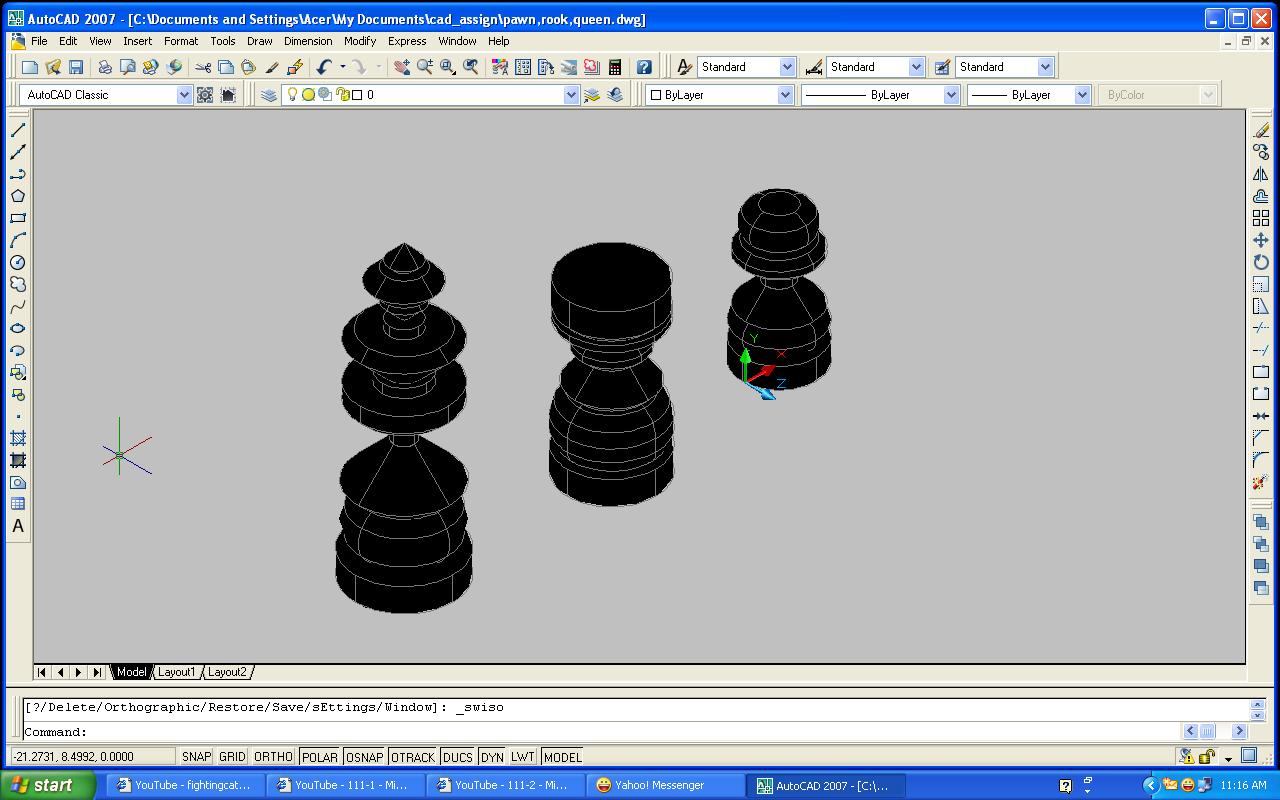The image size is (1280, 800).
Task: Toggle OSNAP object snap
Action: coord(365,757)
